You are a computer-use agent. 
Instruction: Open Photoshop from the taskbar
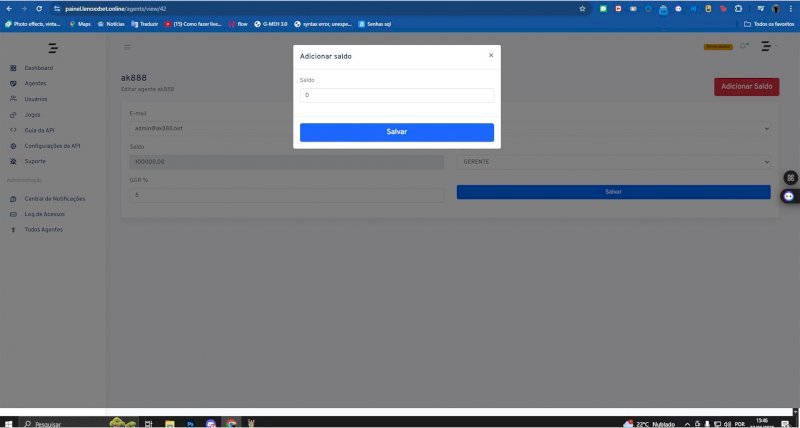click(190, 423)
